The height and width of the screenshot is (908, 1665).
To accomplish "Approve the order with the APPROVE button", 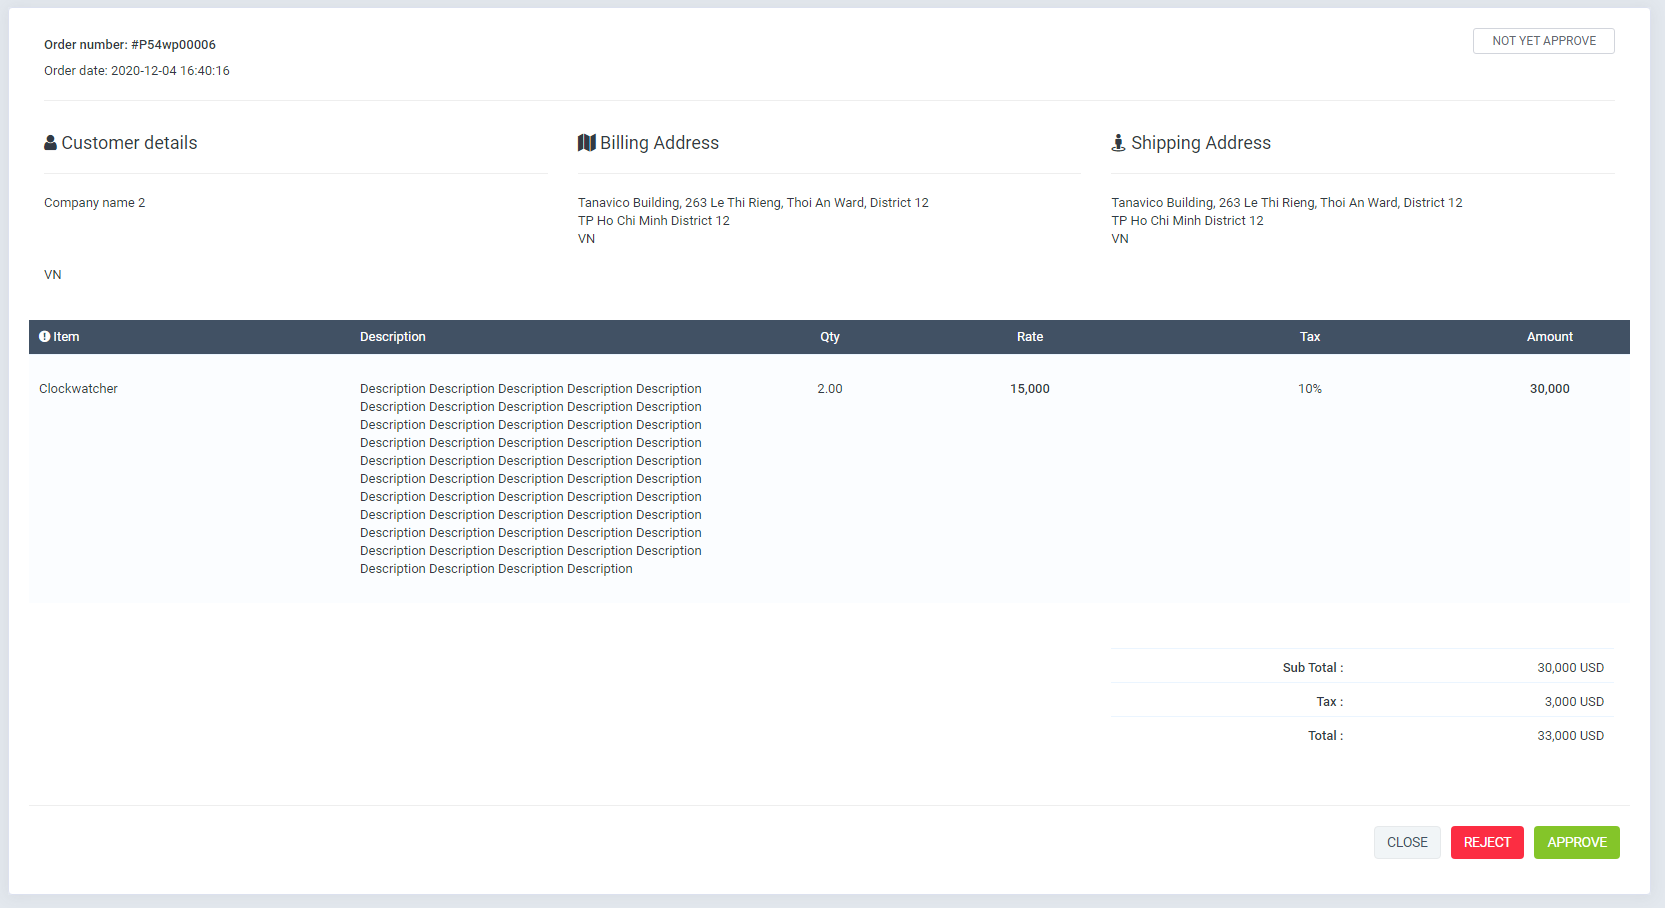I will tap(1576, 842).
